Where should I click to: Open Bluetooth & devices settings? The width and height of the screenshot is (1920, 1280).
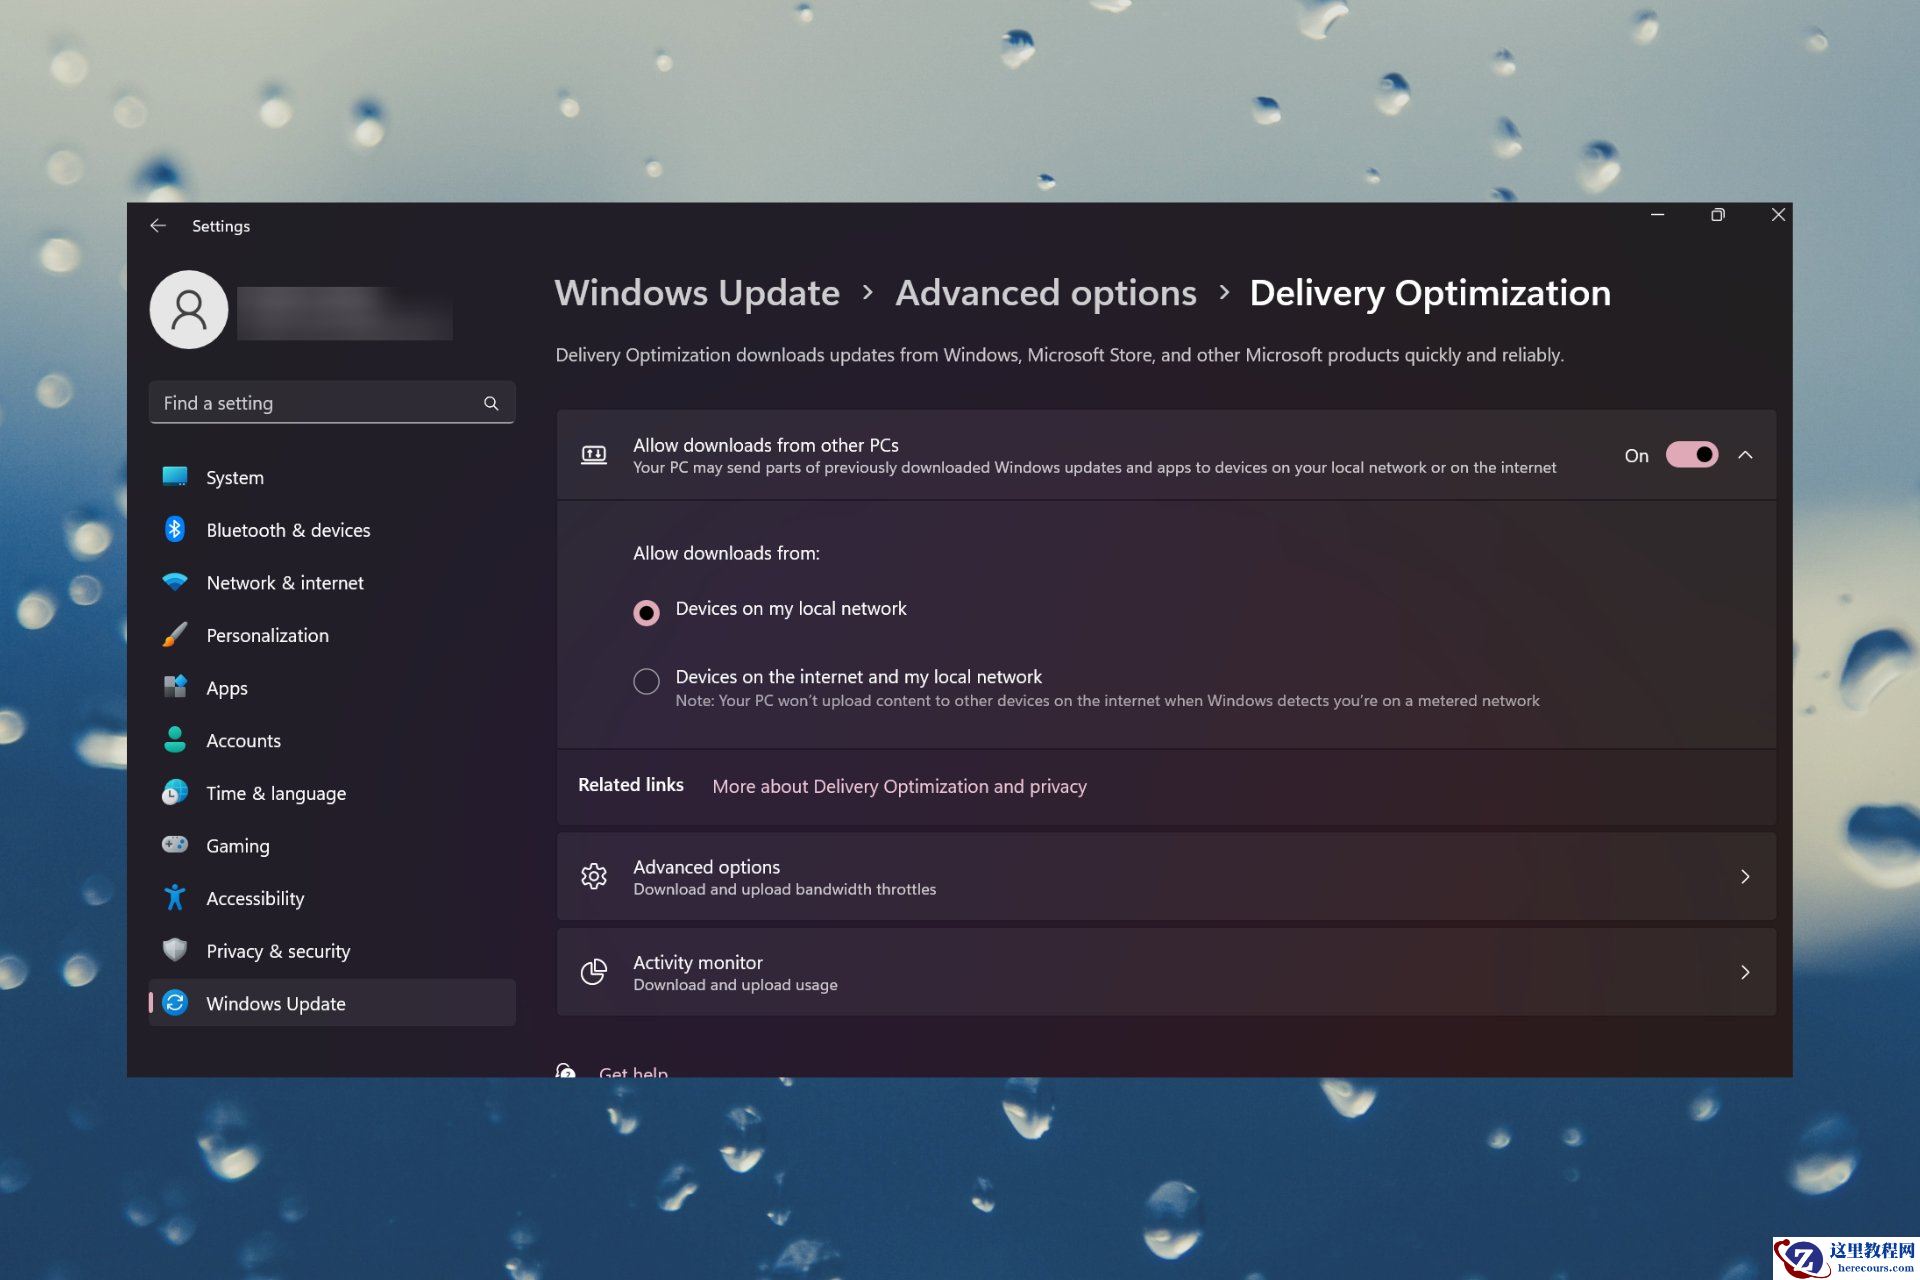point(175,529)
